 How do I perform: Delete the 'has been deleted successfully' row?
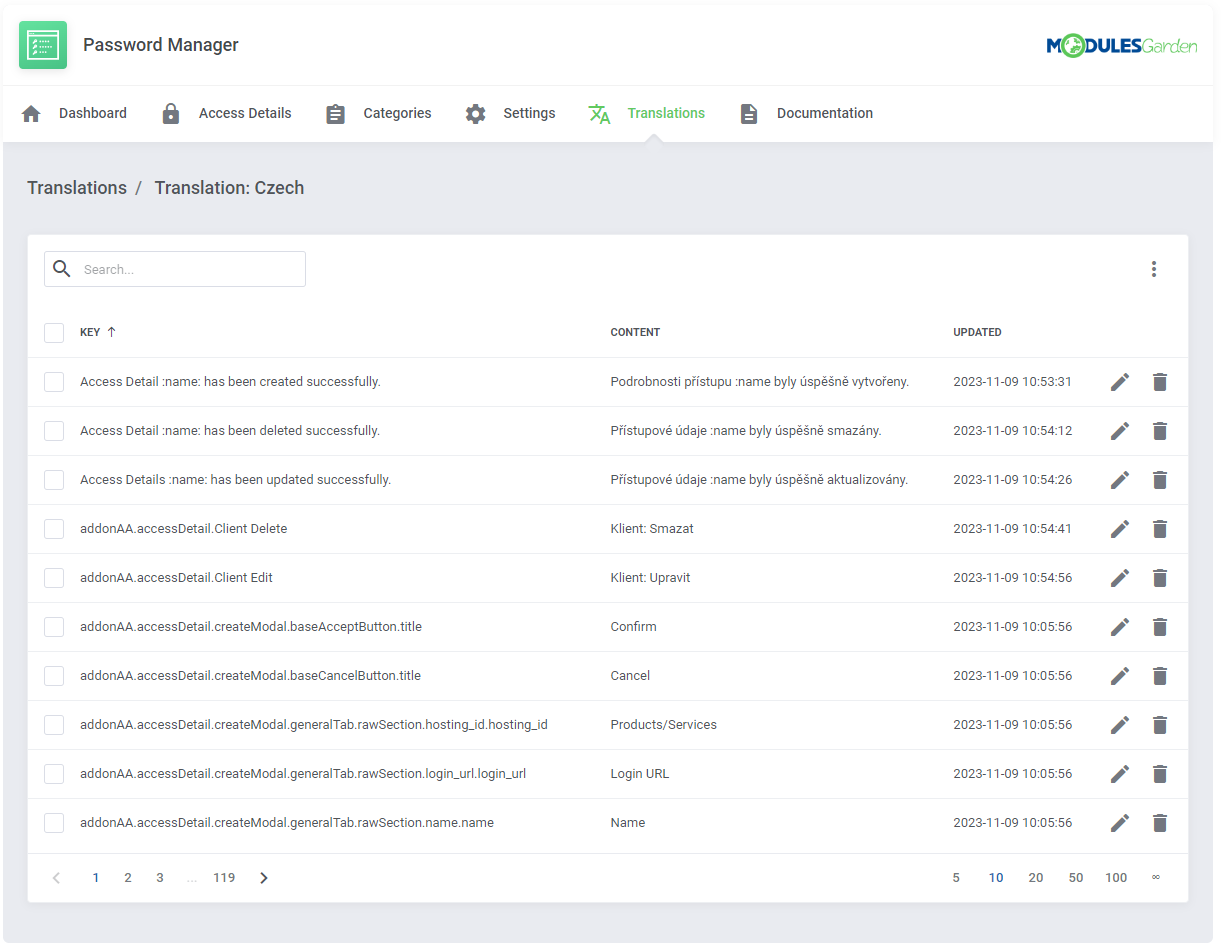pyautogui.click(x=1160, y=431)
